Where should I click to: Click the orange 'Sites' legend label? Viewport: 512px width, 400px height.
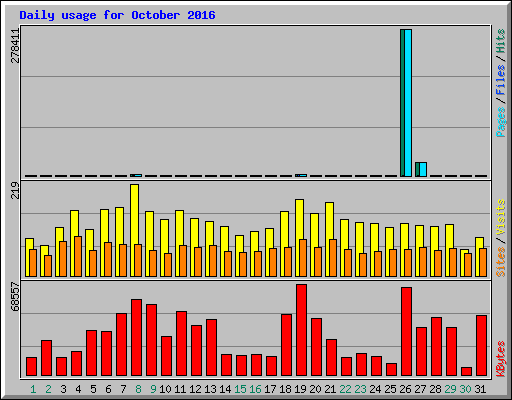click(501, 262)
